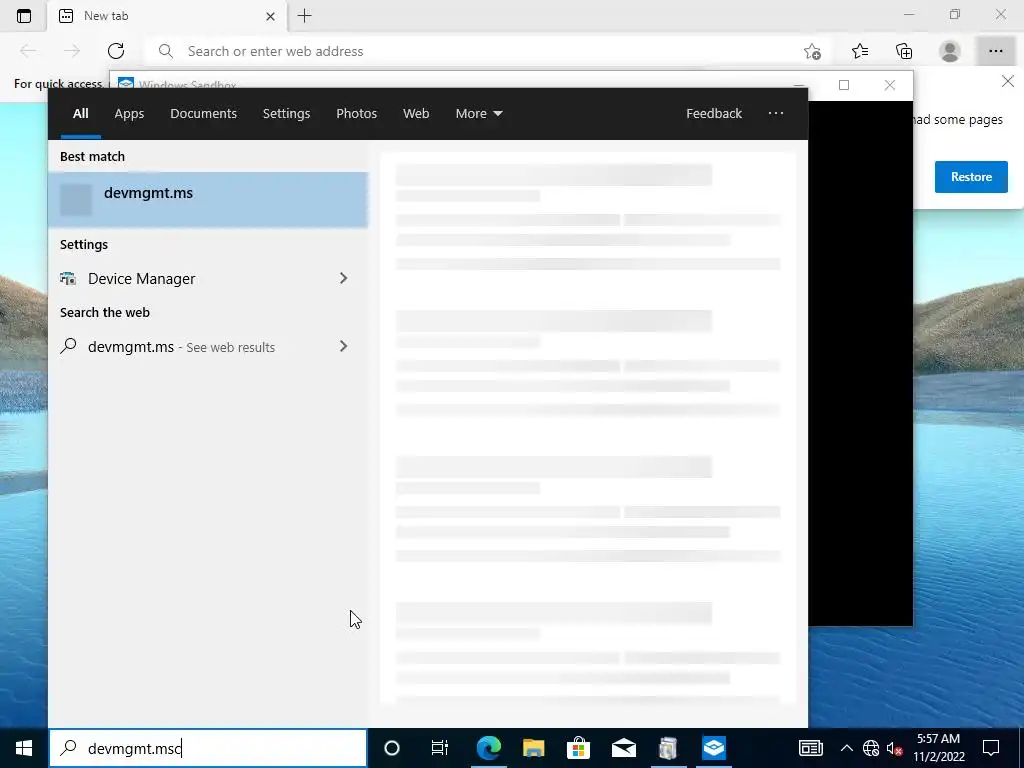
Task: Open the devmgmt.ms best match result
Action: click(x=208, y=200)
